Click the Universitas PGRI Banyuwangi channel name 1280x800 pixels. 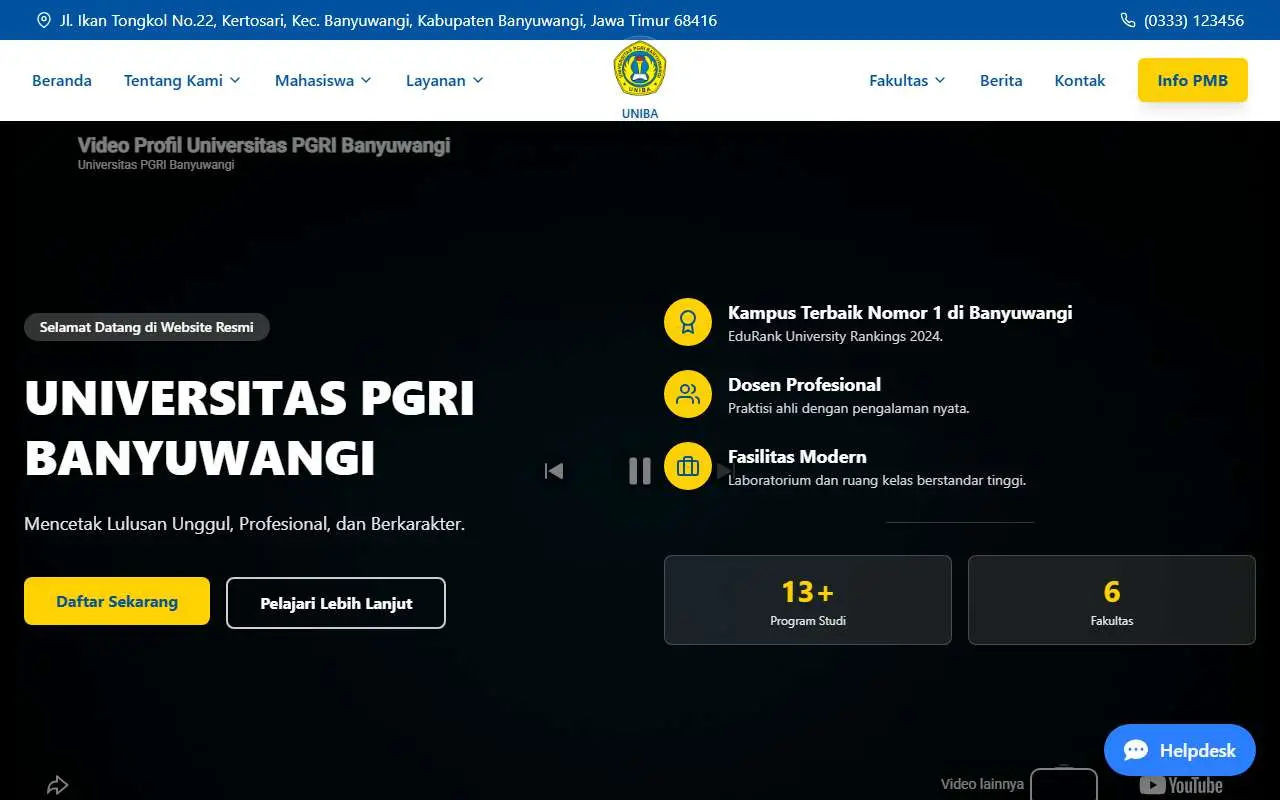coord(156,165)
